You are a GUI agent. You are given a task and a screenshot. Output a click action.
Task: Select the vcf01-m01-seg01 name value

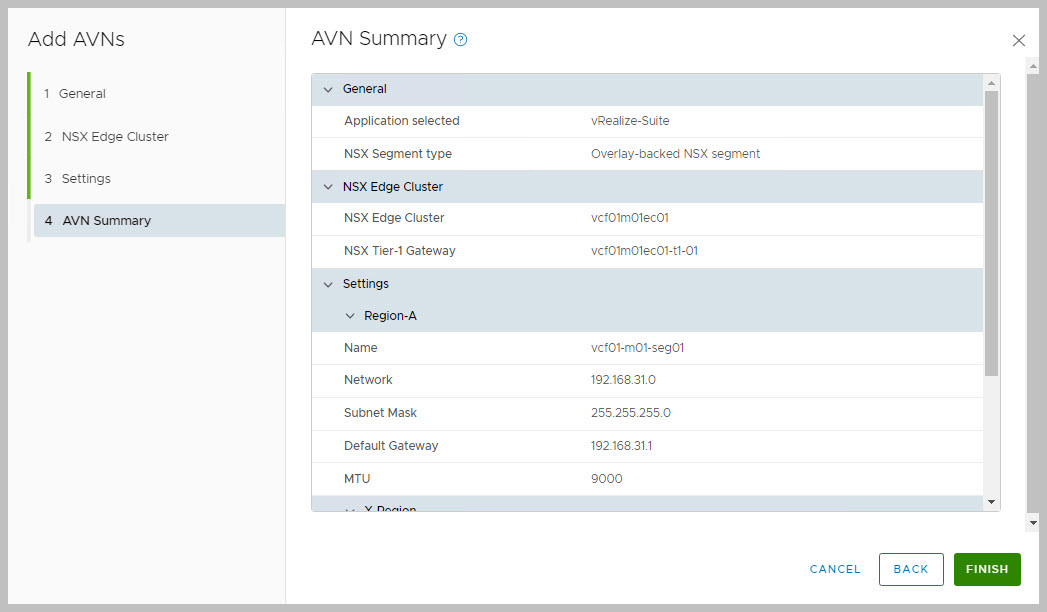tap(637, 348)
